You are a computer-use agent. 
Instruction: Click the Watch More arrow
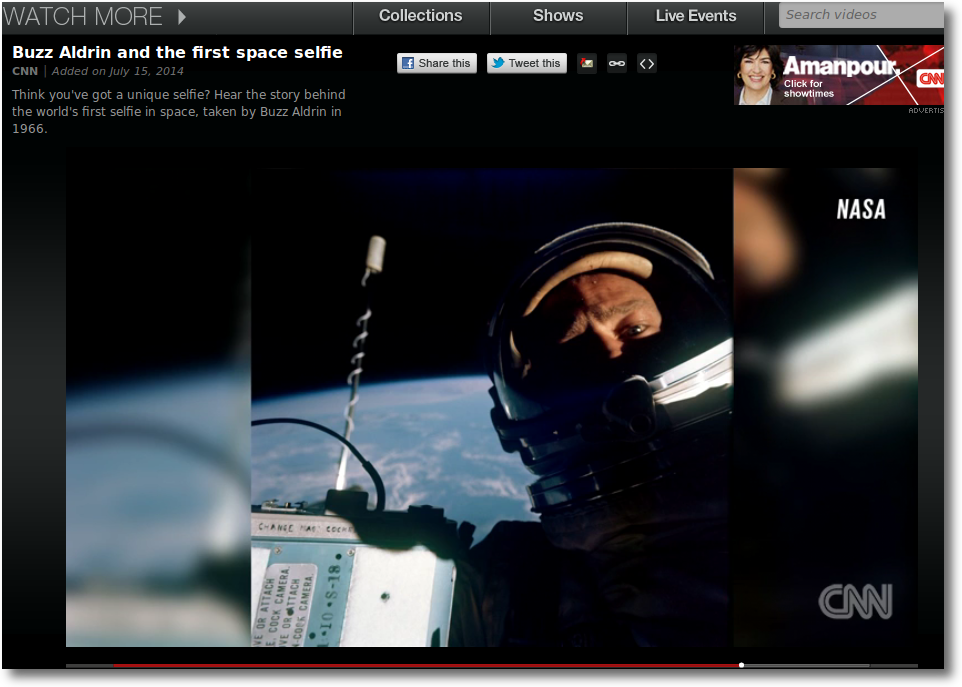coord(182,17)
